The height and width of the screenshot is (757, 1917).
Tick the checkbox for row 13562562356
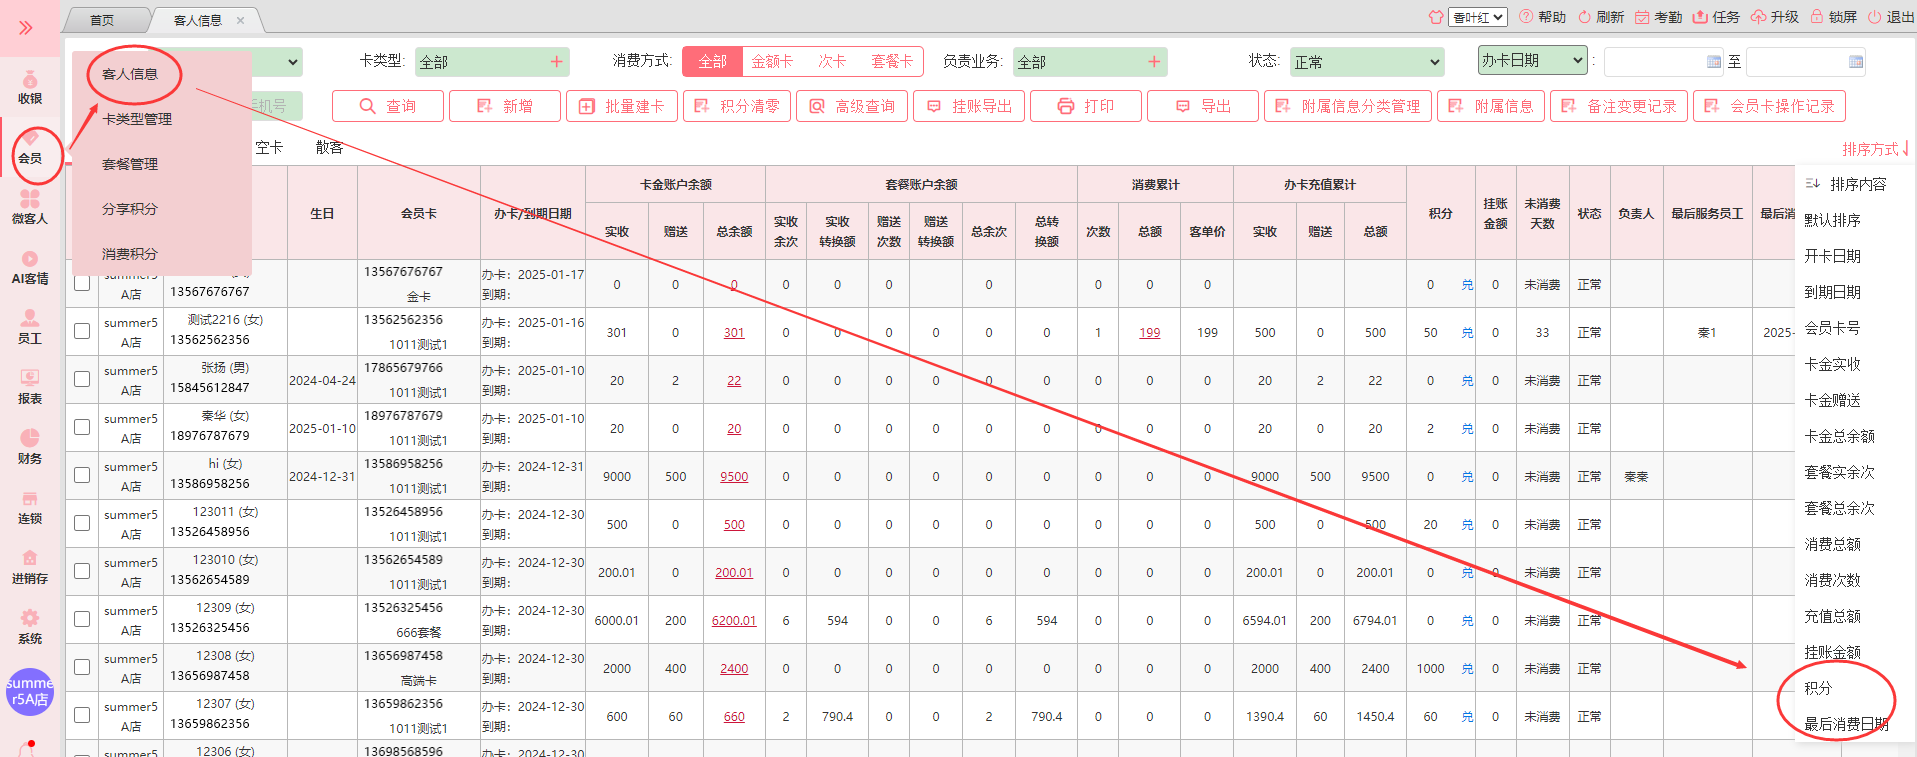(x=82, y=331)
